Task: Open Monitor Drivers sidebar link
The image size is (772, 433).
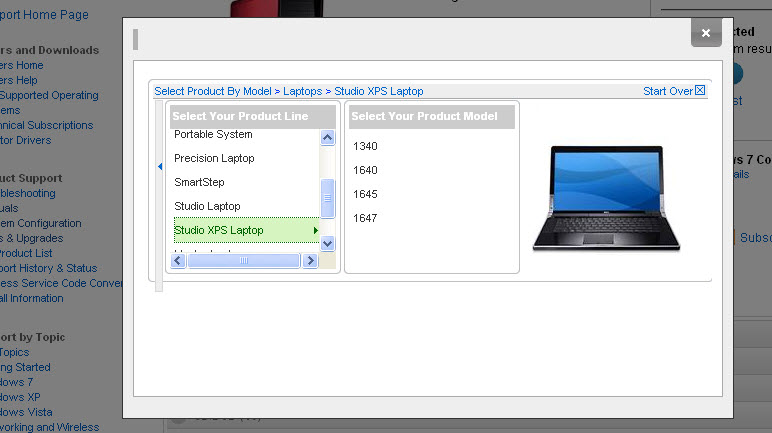Action: (x=26, y=140)
